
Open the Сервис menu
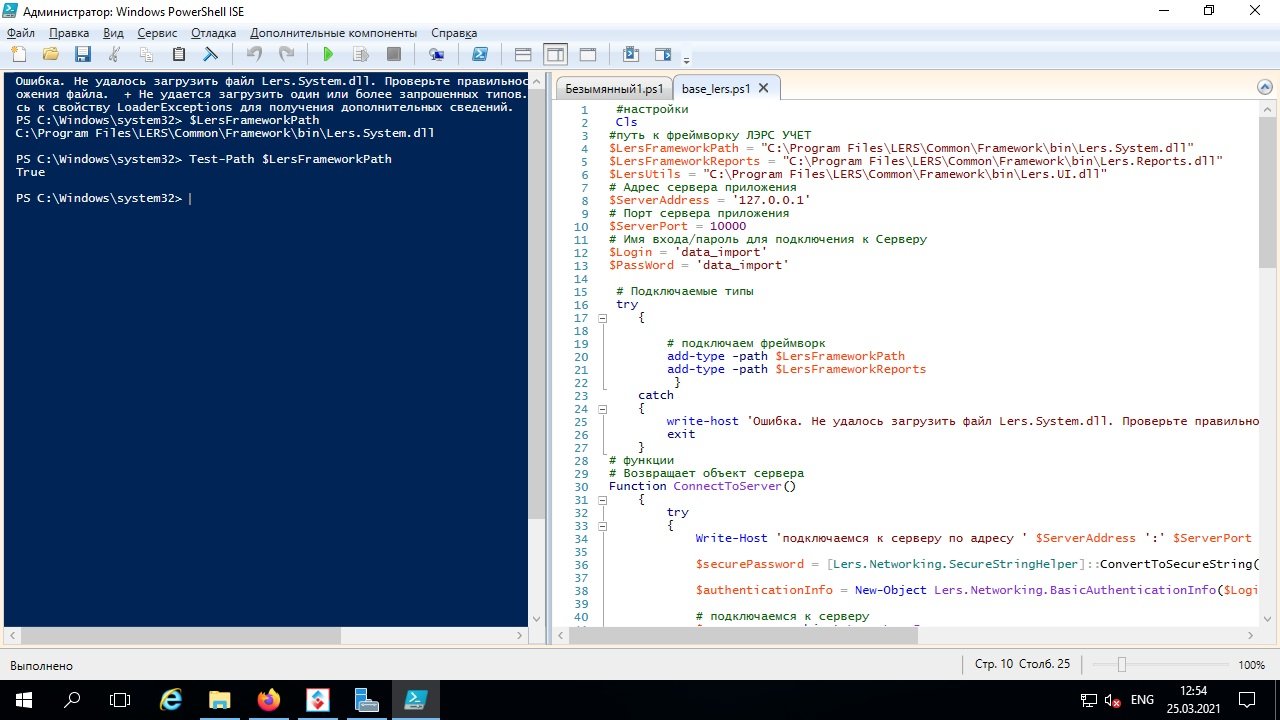coord(157,33)
